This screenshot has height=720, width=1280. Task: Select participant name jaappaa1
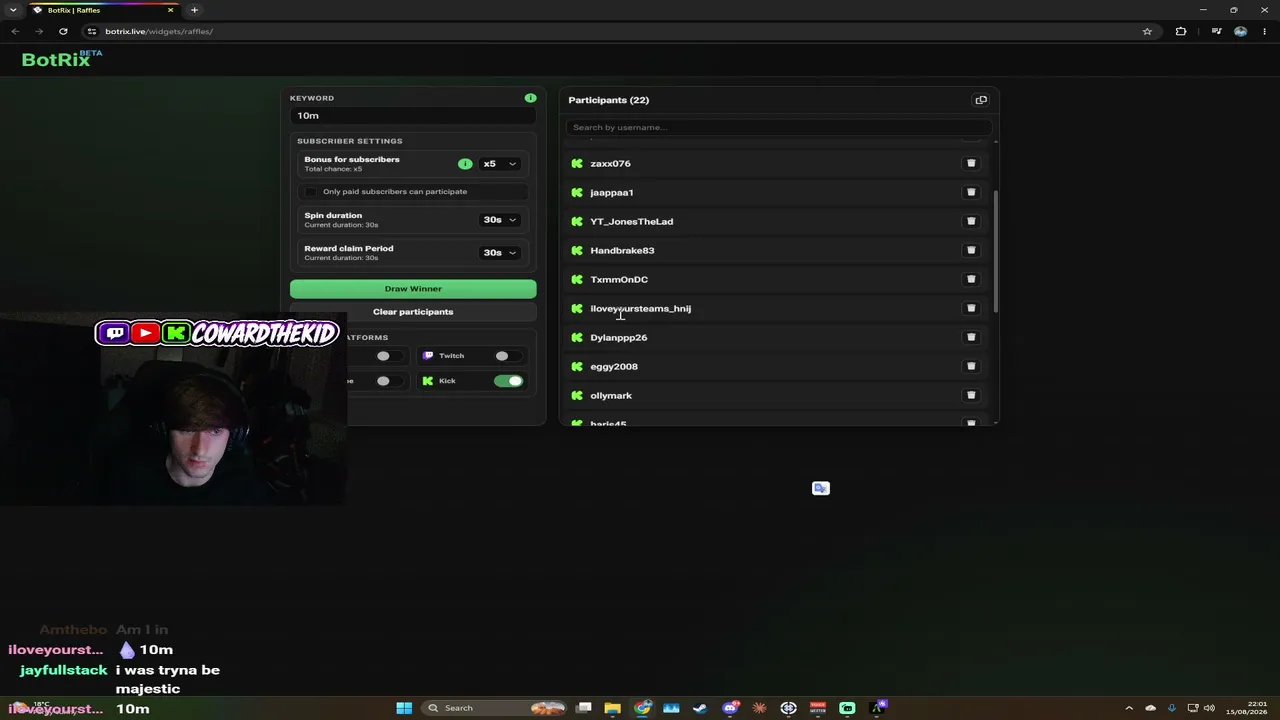[612, 192]
